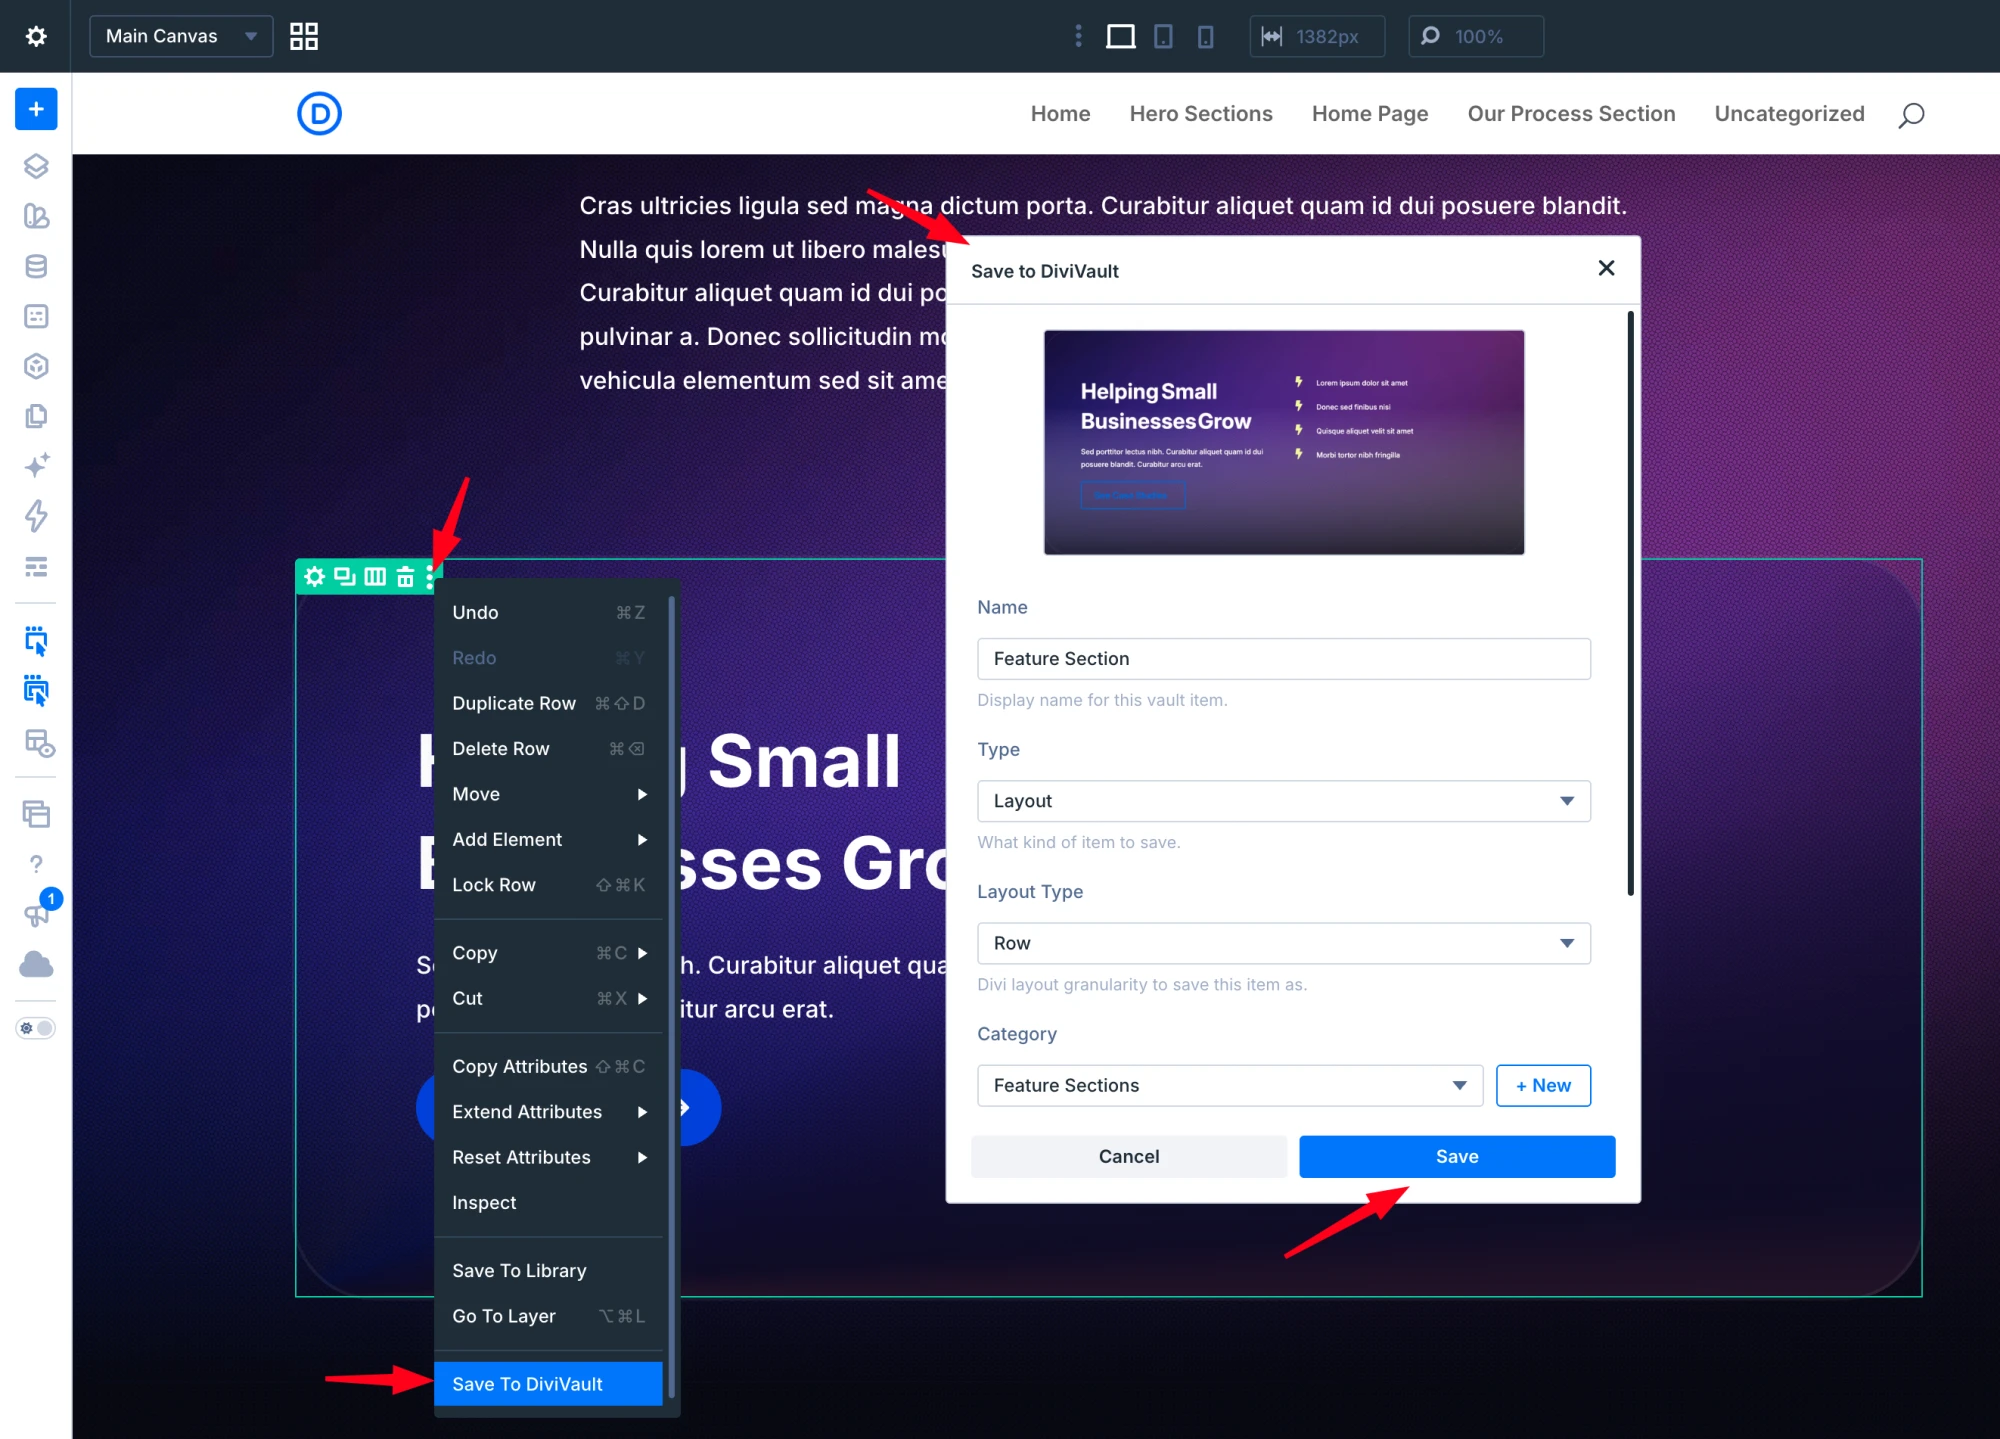Expand the Add Element submenu
2000x1439 pixels.
[x=548, y=839]
